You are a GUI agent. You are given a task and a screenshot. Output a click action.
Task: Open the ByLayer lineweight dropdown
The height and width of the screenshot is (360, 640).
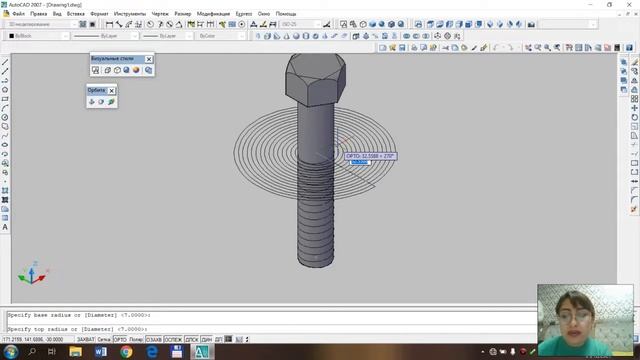pyautogui.click(x=167, y=36)
